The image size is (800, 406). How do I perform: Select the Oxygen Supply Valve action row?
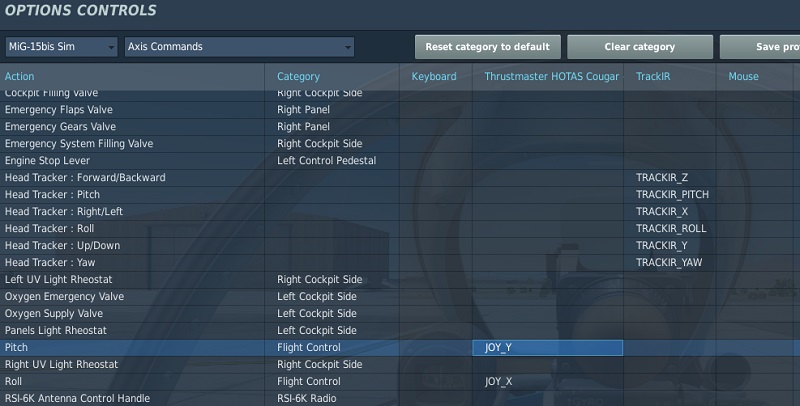[400, 314]
